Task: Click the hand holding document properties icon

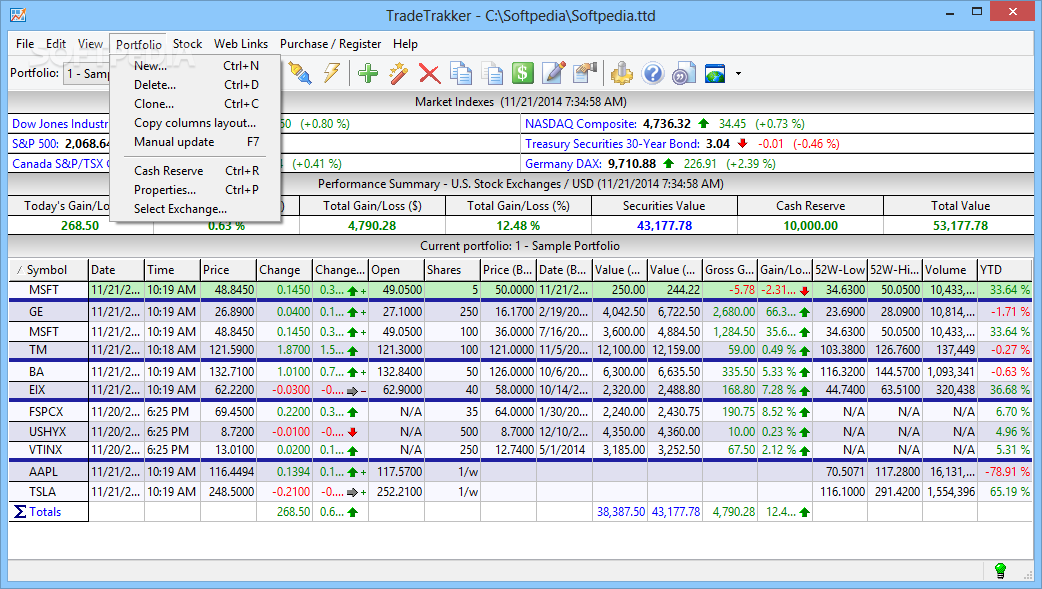Action: click(585, 73)
